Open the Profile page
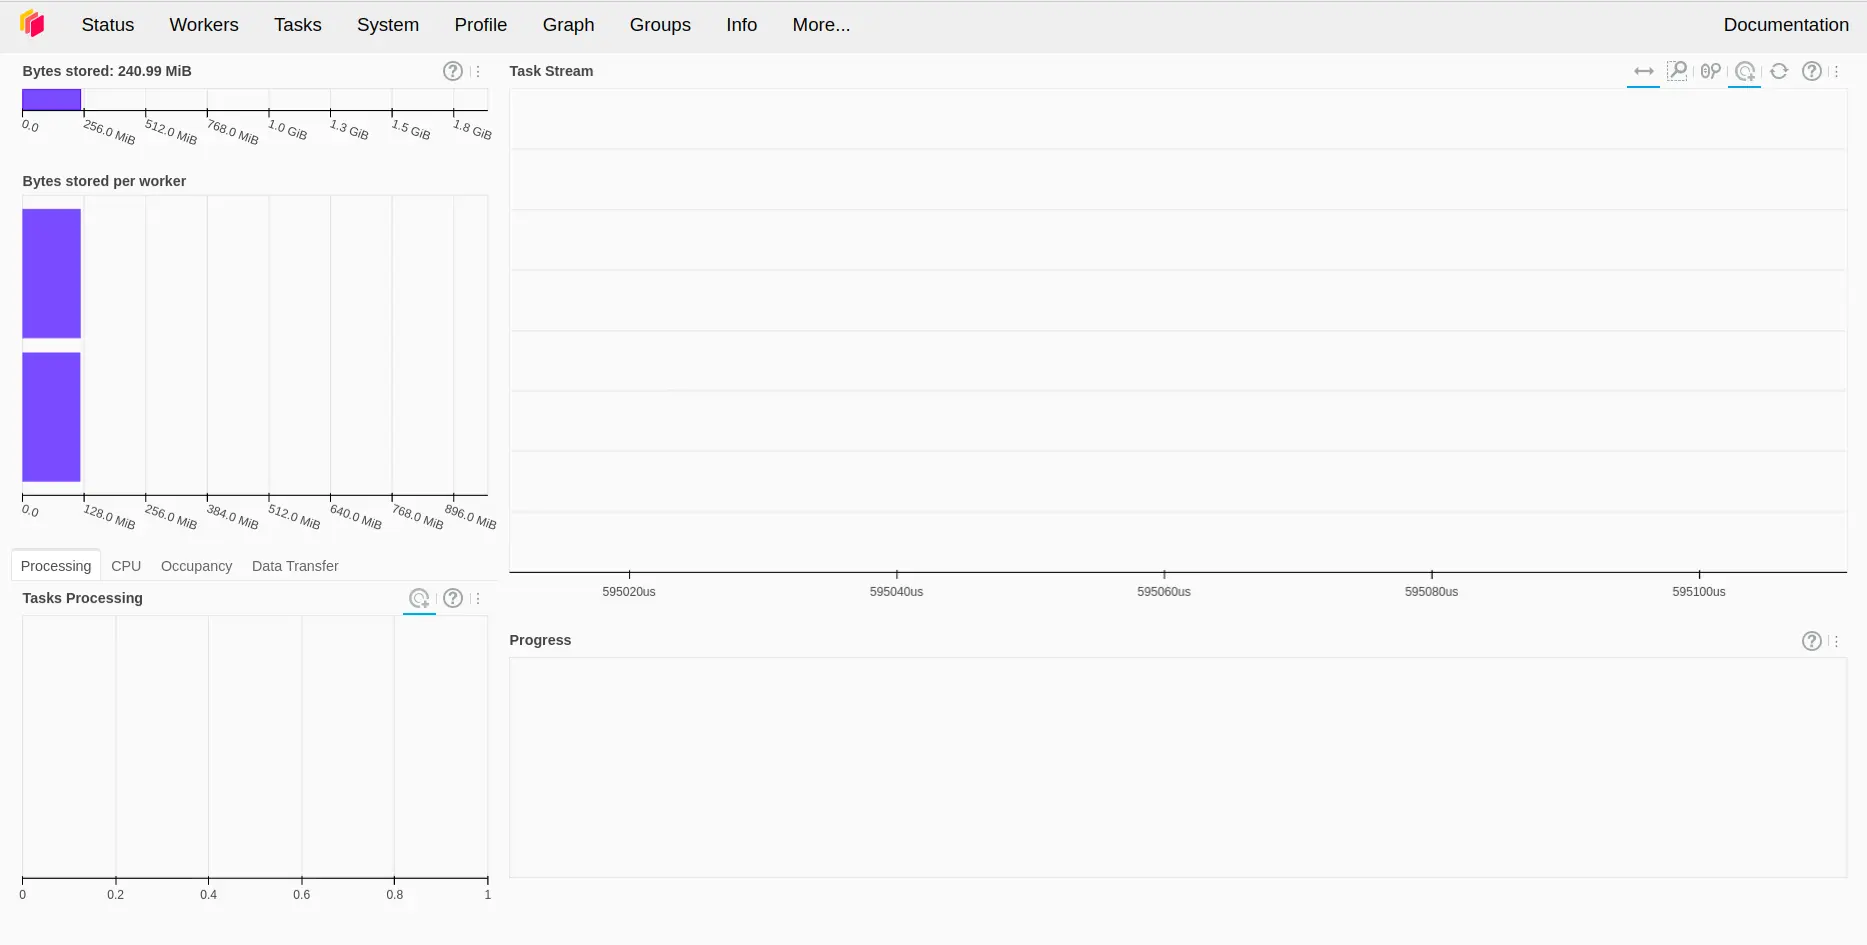1867x945 pixels. 481,25
